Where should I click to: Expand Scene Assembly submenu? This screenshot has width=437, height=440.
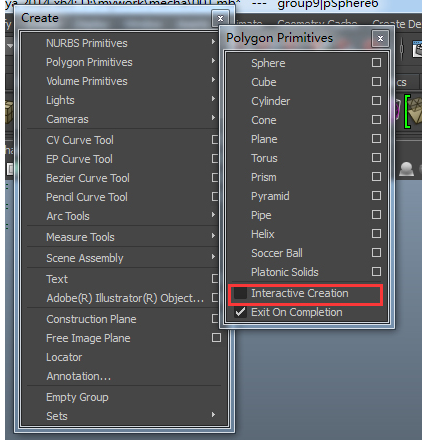213,257
